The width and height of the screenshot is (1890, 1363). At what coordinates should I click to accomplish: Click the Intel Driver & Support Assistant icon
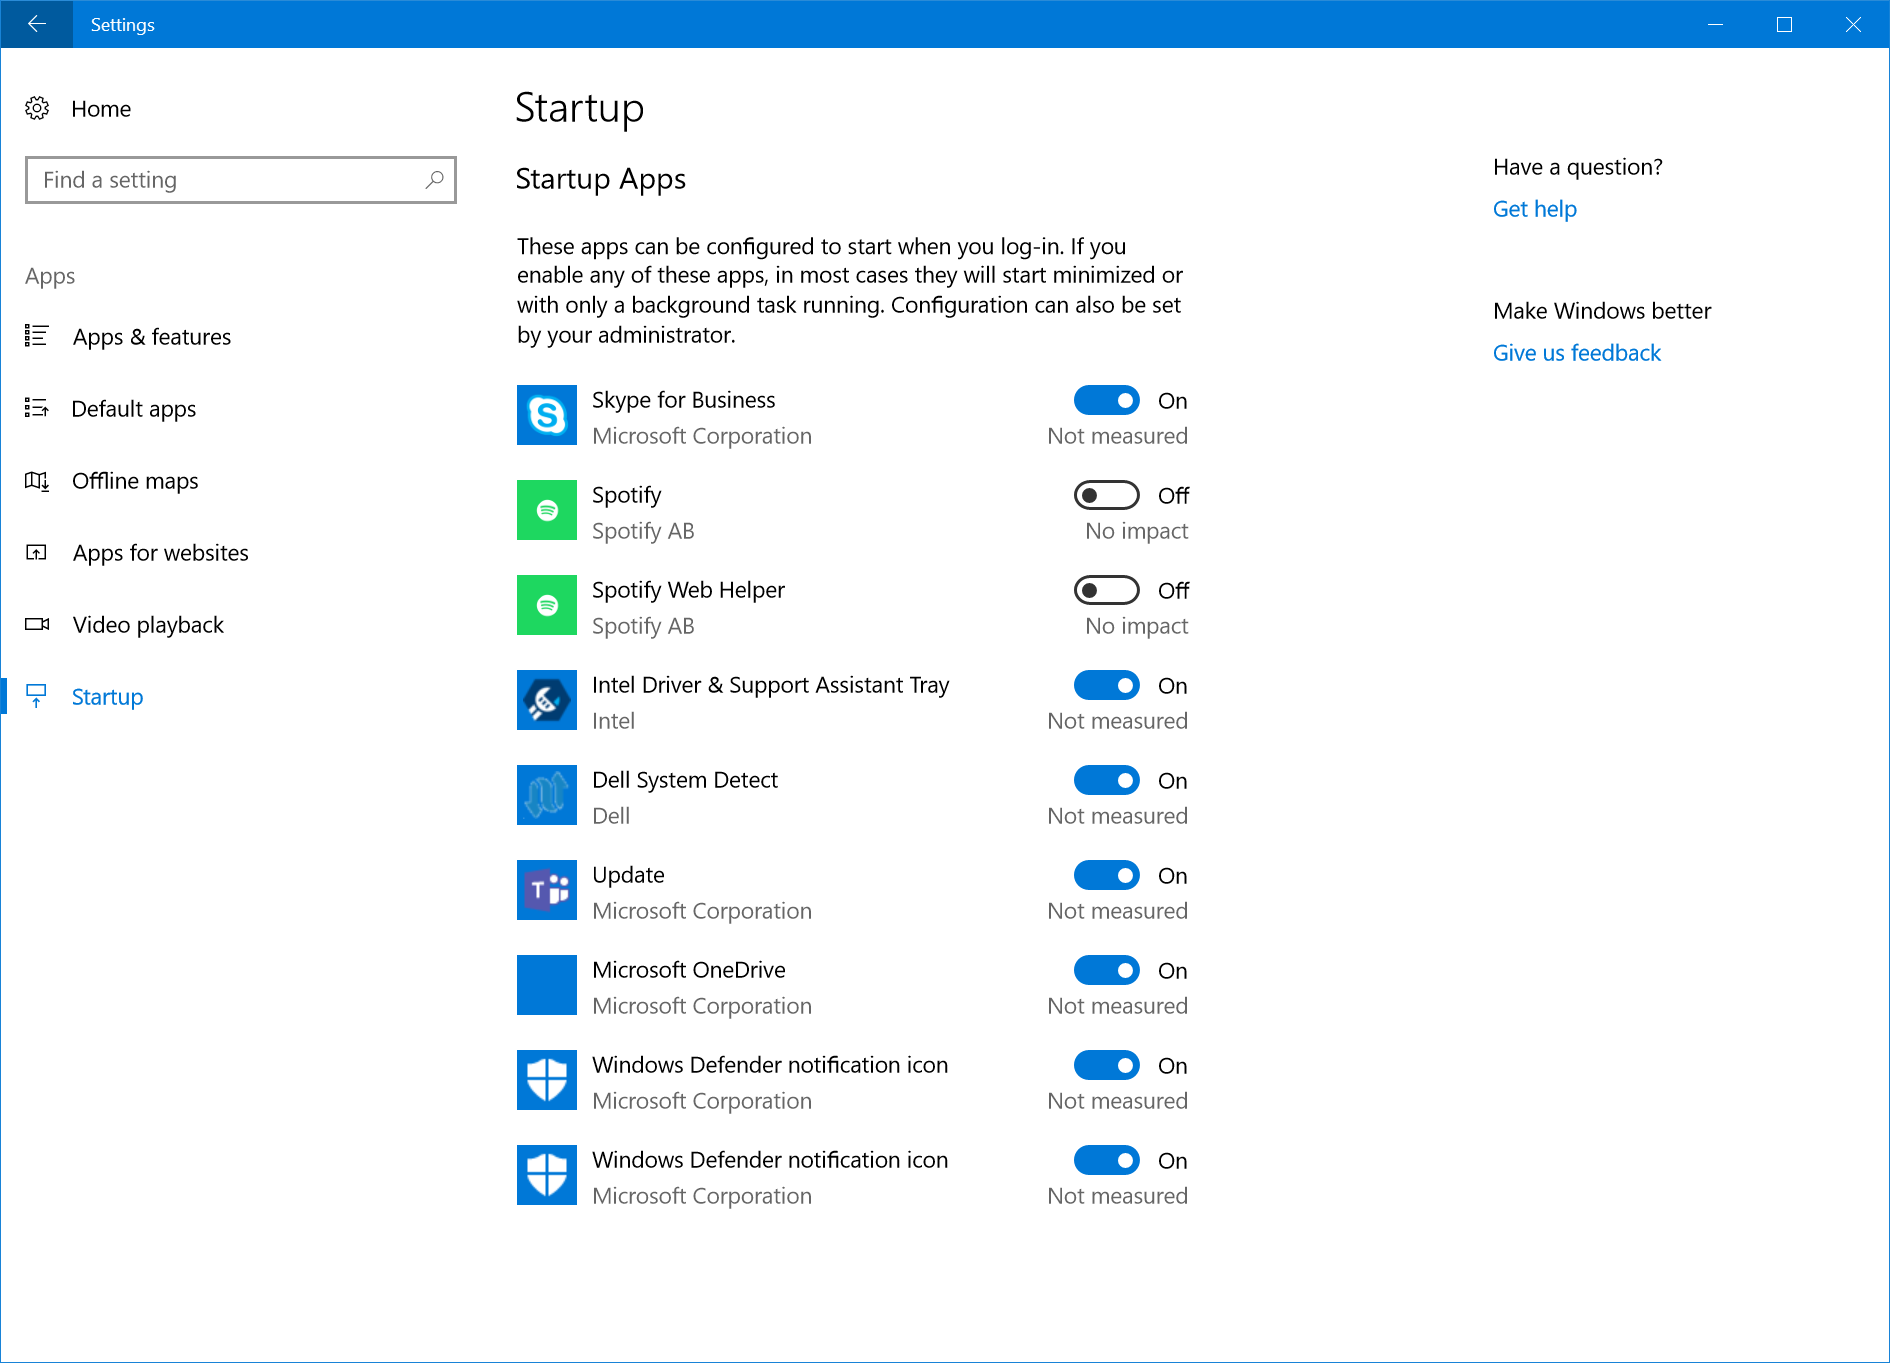point(547,700)
